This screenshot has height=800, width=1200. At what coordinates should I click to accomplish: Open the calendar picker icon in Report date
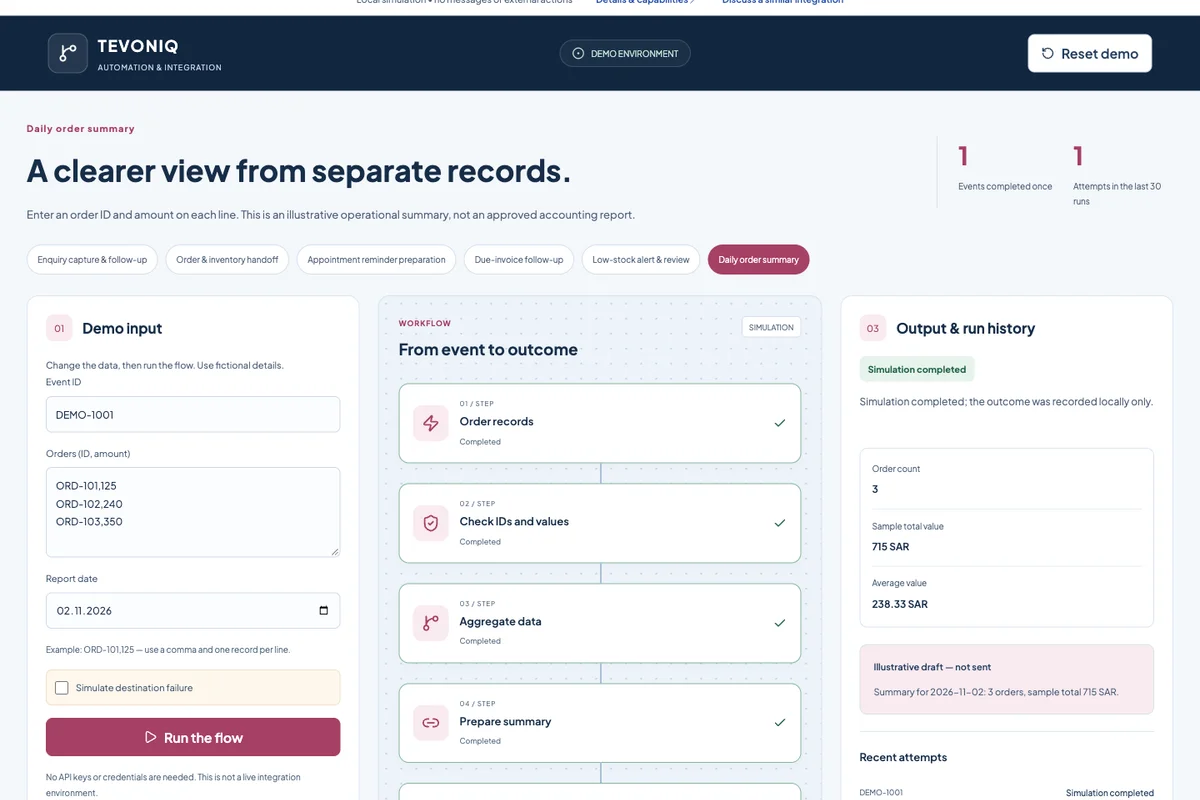(x=323, y=611)
